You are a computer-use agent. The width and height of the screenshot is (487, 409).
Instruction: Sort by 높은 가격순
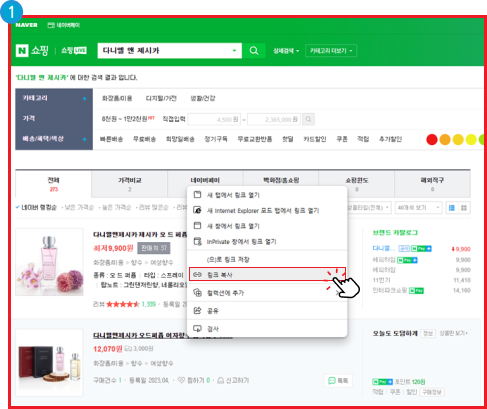pos(116,208)
